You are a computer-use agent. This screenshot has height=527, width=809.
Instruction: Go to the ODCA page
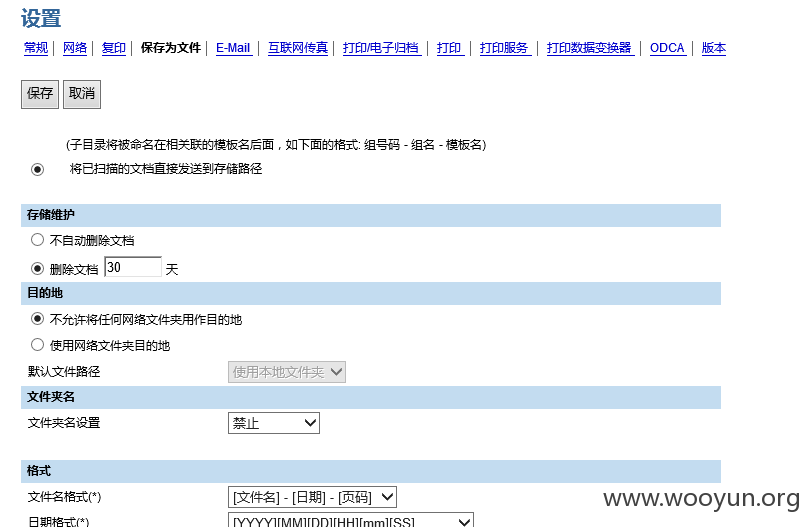point(667,48)
